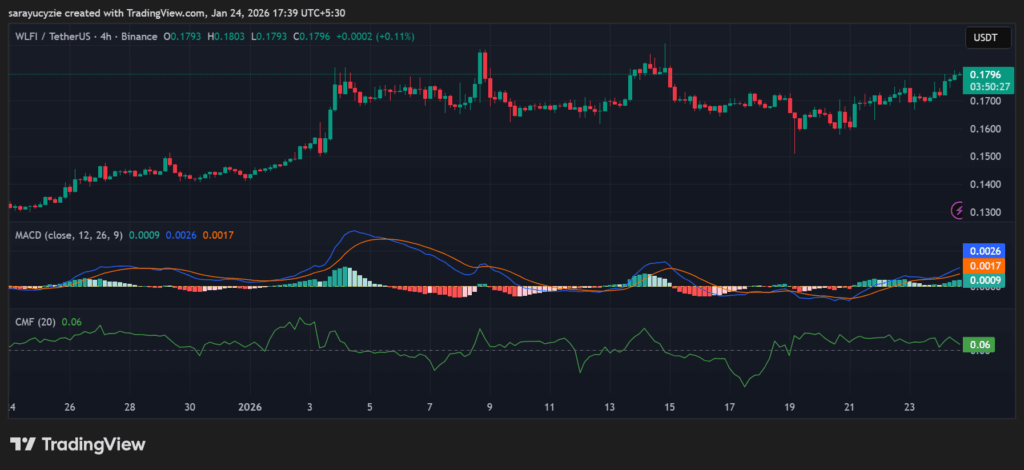Click date 15 on the time axis

point(669,408)
